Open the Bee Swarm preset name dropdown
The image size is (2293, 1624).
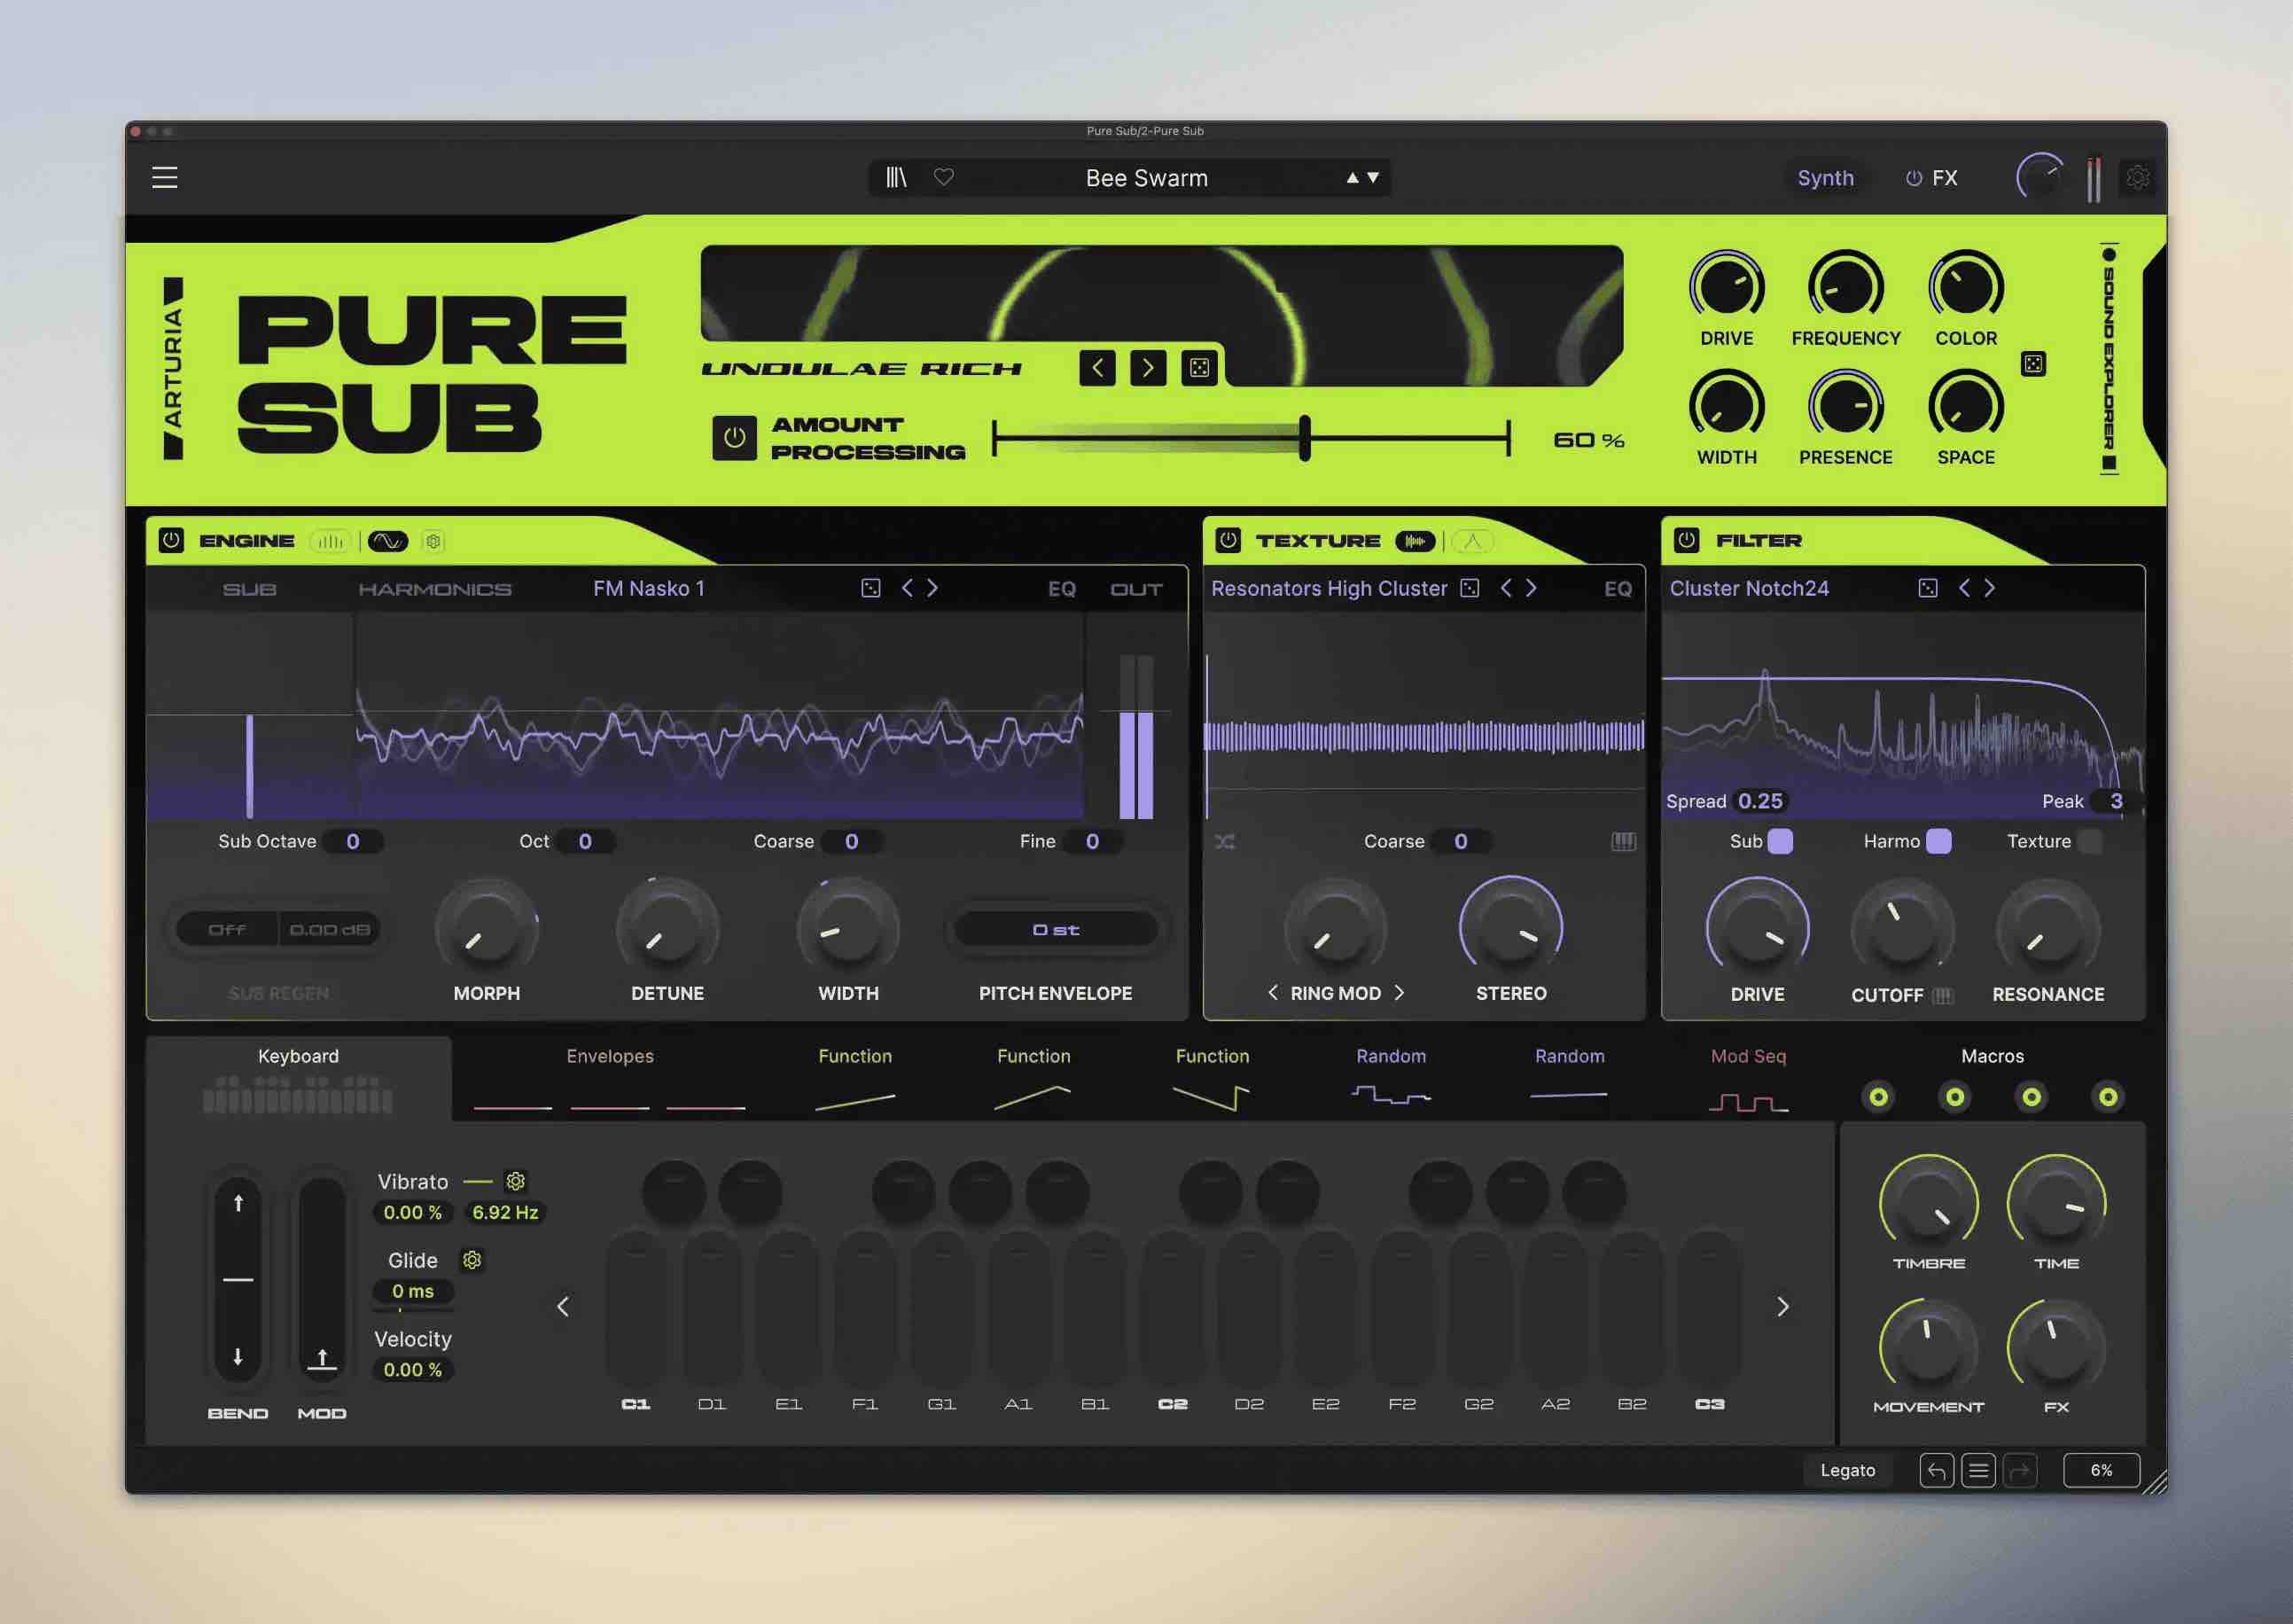point(1147,178)
